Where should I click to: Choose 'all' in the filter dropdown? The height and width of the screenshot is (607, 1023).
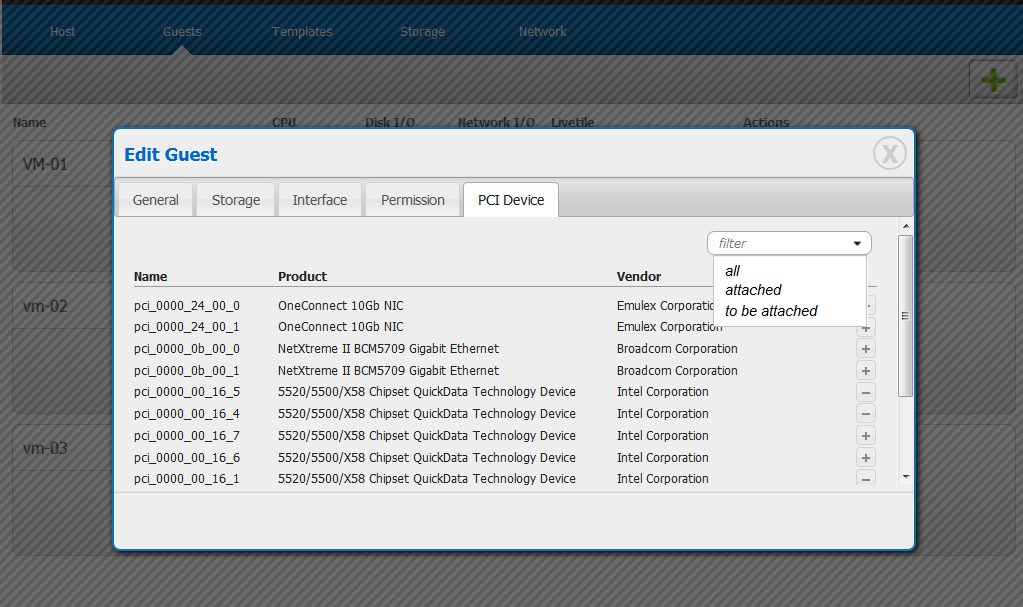(x=733, y=271)
